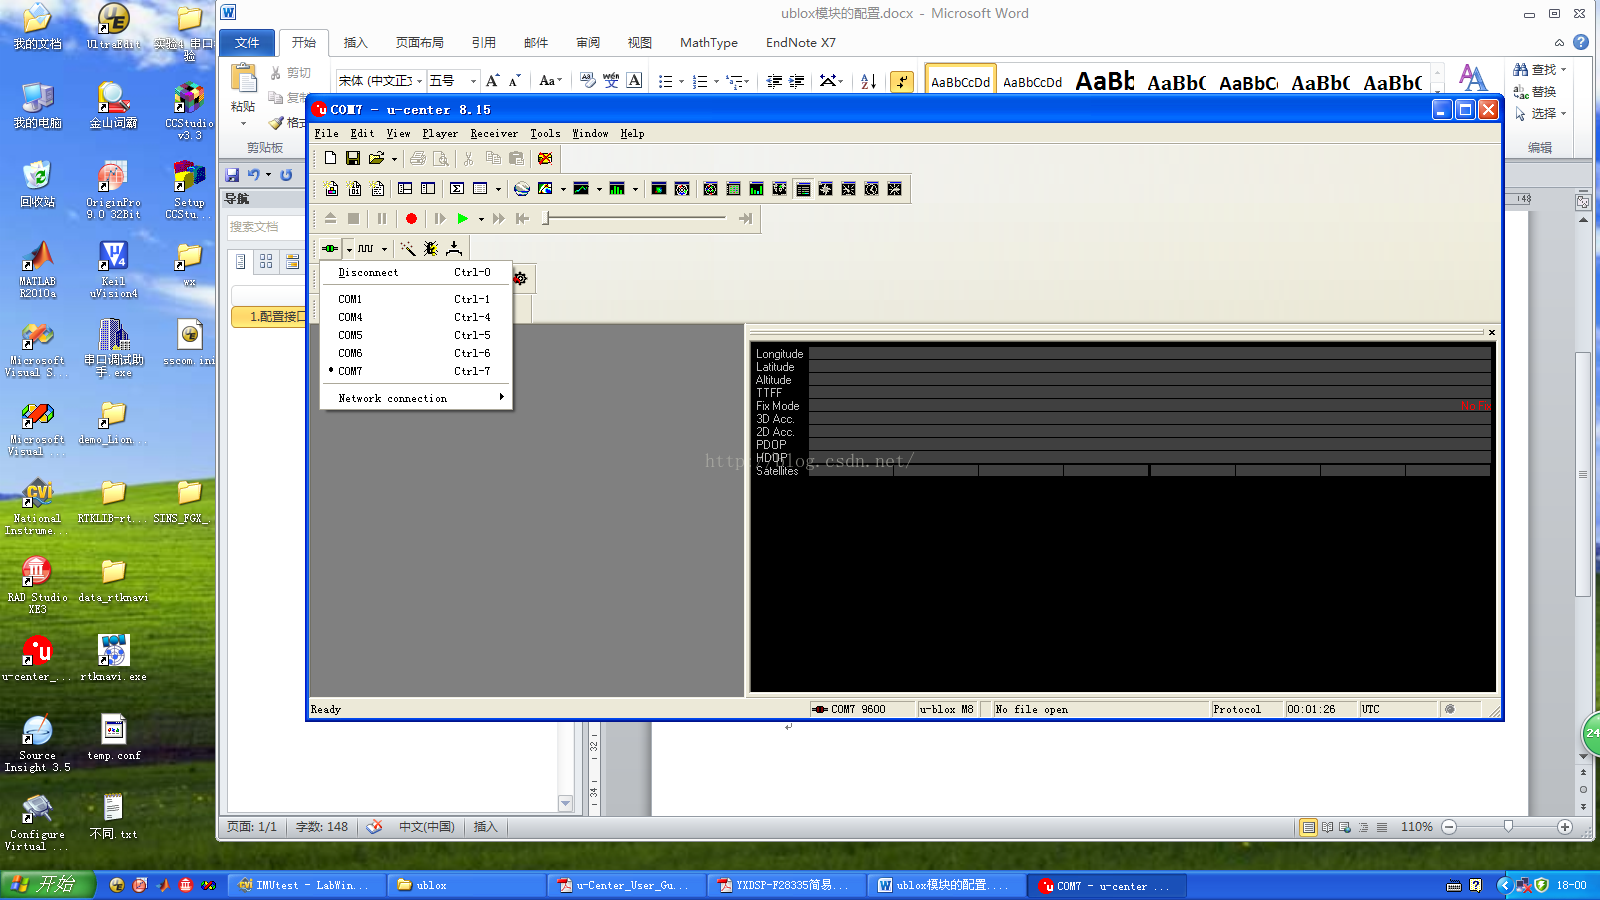Open the Table view
The width and height of the screenshot is (1600, 900).
click(x=480, y=188)
